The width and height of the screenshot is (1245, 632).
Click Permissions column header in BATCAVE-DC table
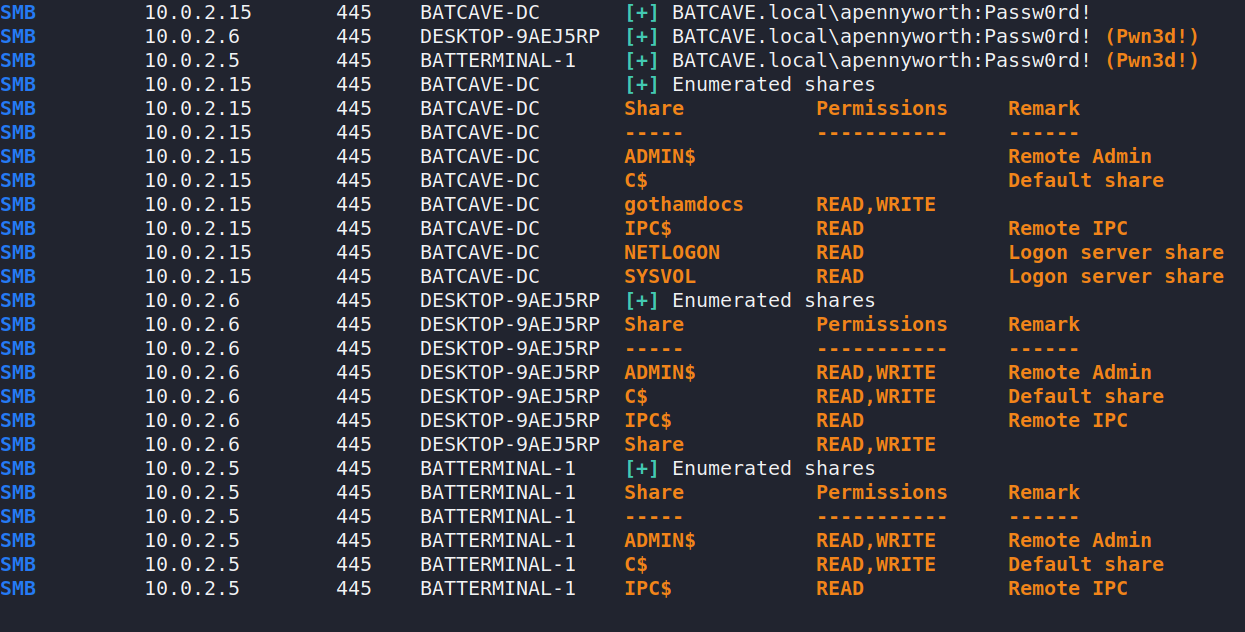(x=881, y=108)
